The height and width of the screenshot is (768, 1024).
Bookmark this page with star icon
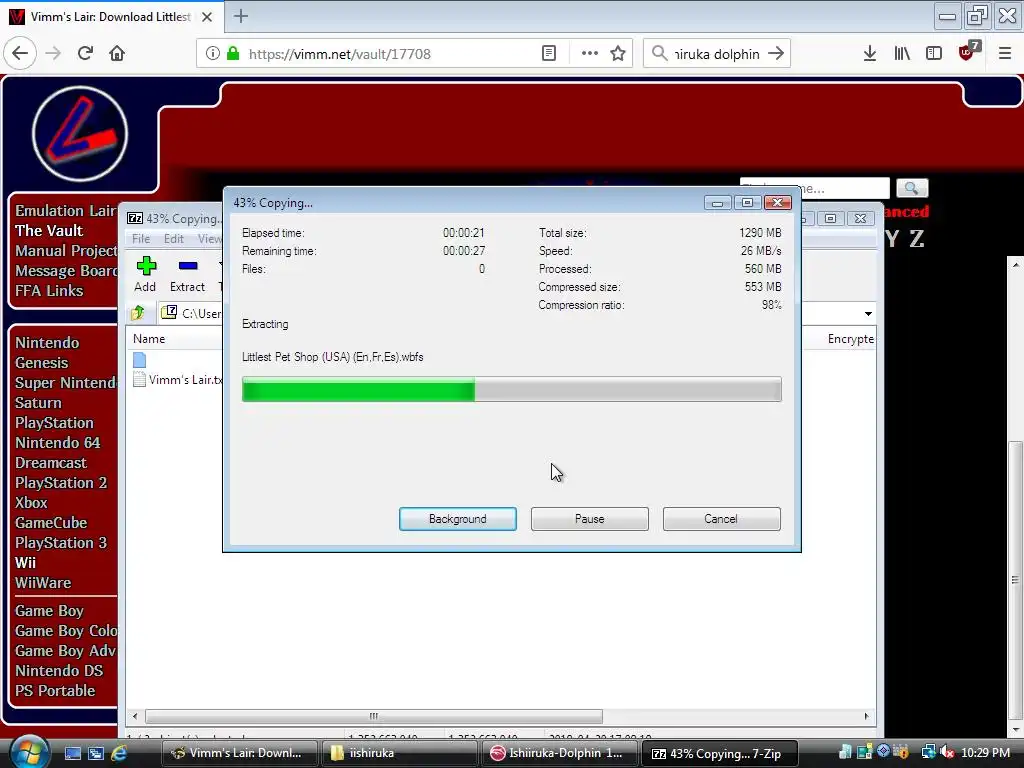click(x=618, y=54)
